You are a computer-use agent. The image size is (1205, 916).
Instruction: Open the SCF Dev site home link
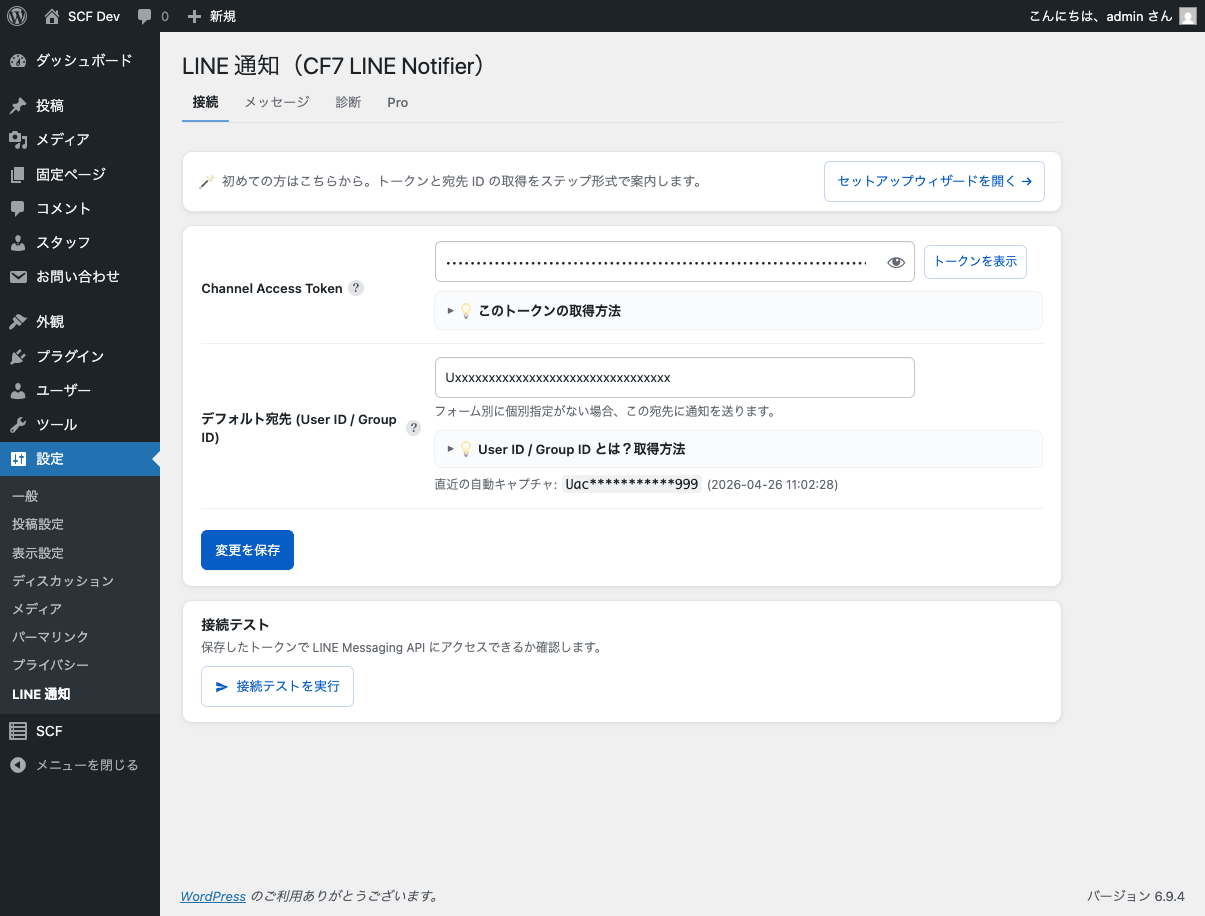pyautogui.click(x=82, y=16)
